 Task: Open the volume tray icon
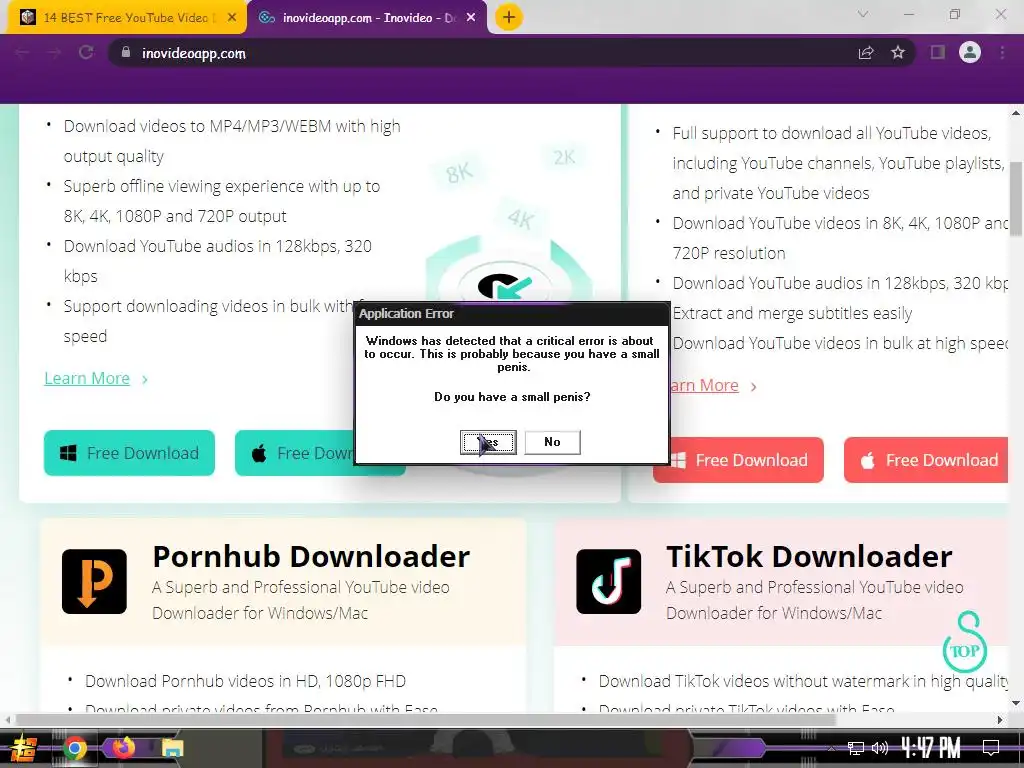tap(880, 748)
